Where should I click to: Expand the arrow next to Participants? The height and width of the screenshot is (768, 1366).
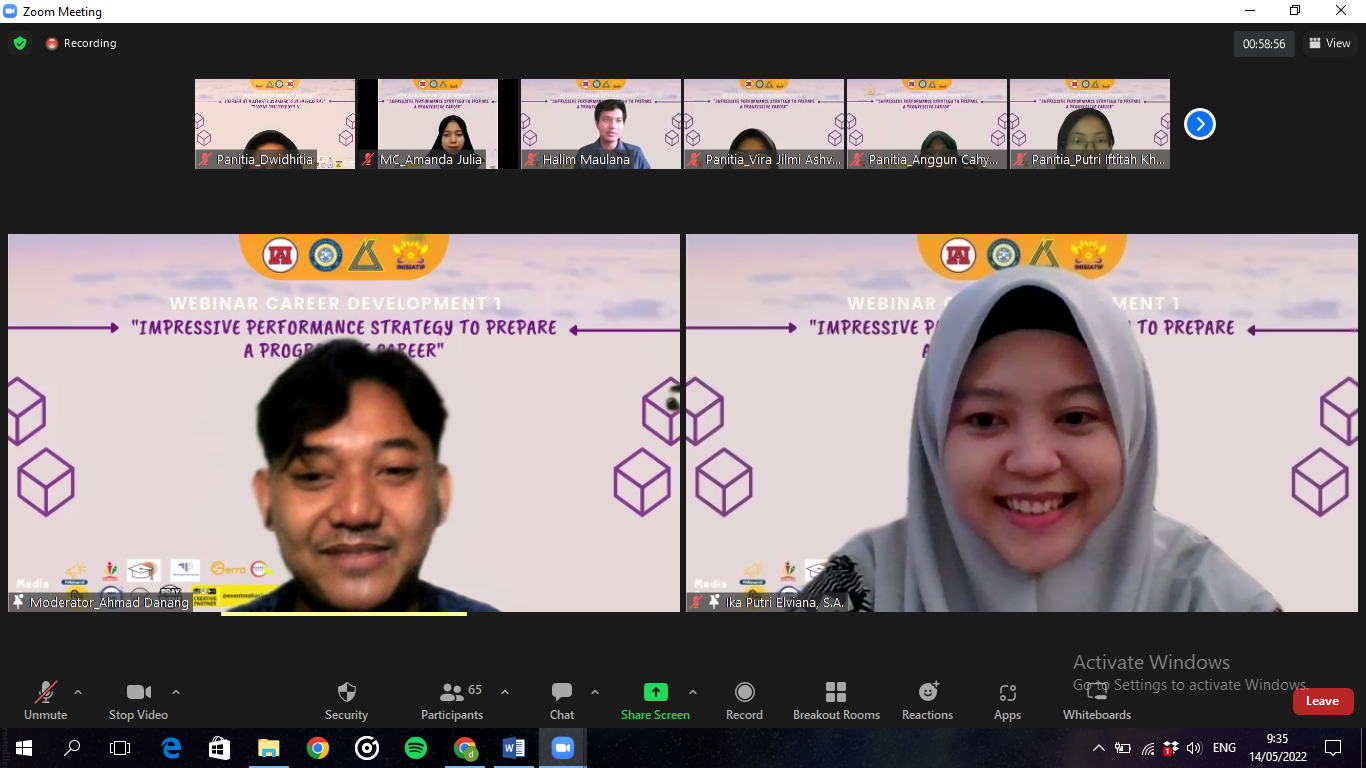[505, 692]
